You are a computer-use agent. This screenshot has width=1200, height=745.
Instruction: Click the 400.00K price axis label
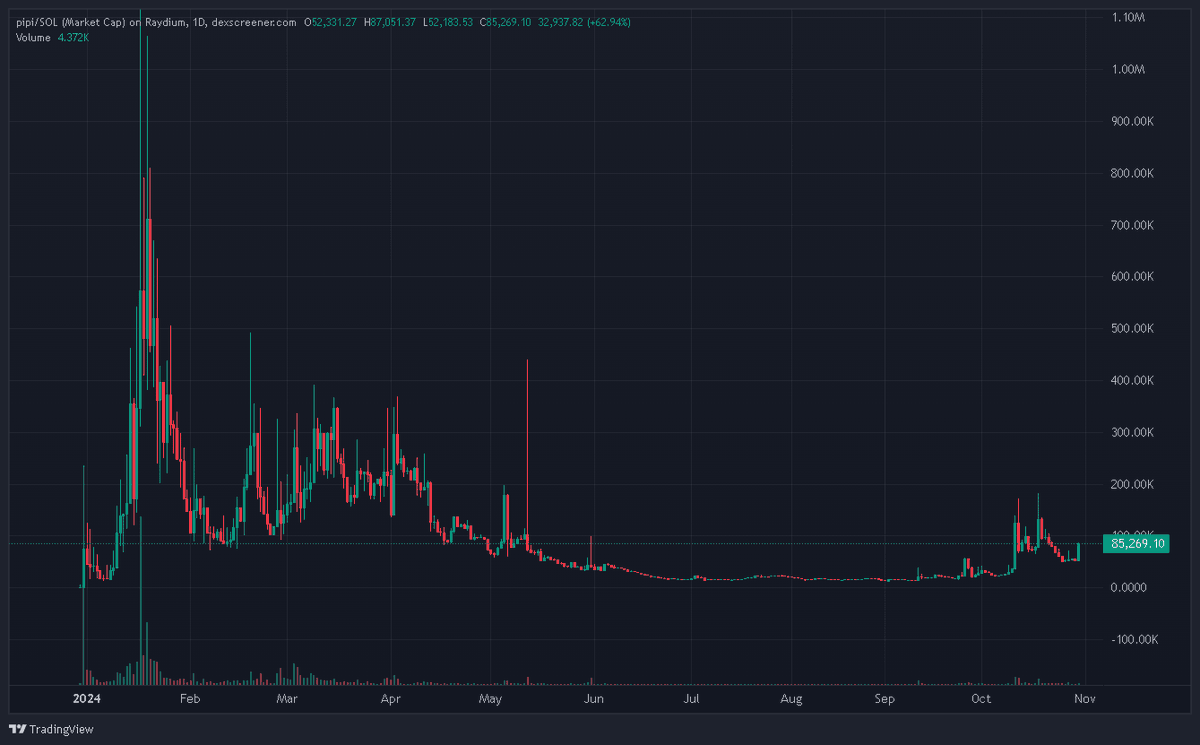[x=1131, y=381]
